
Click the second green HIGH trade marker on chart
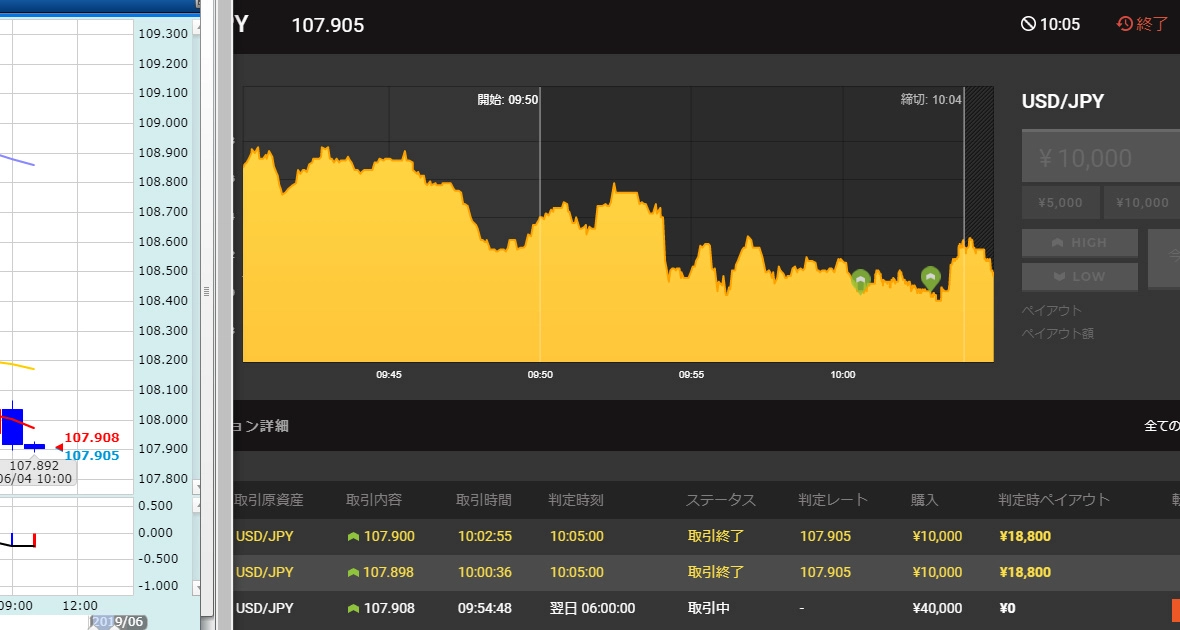click(931, 277)
